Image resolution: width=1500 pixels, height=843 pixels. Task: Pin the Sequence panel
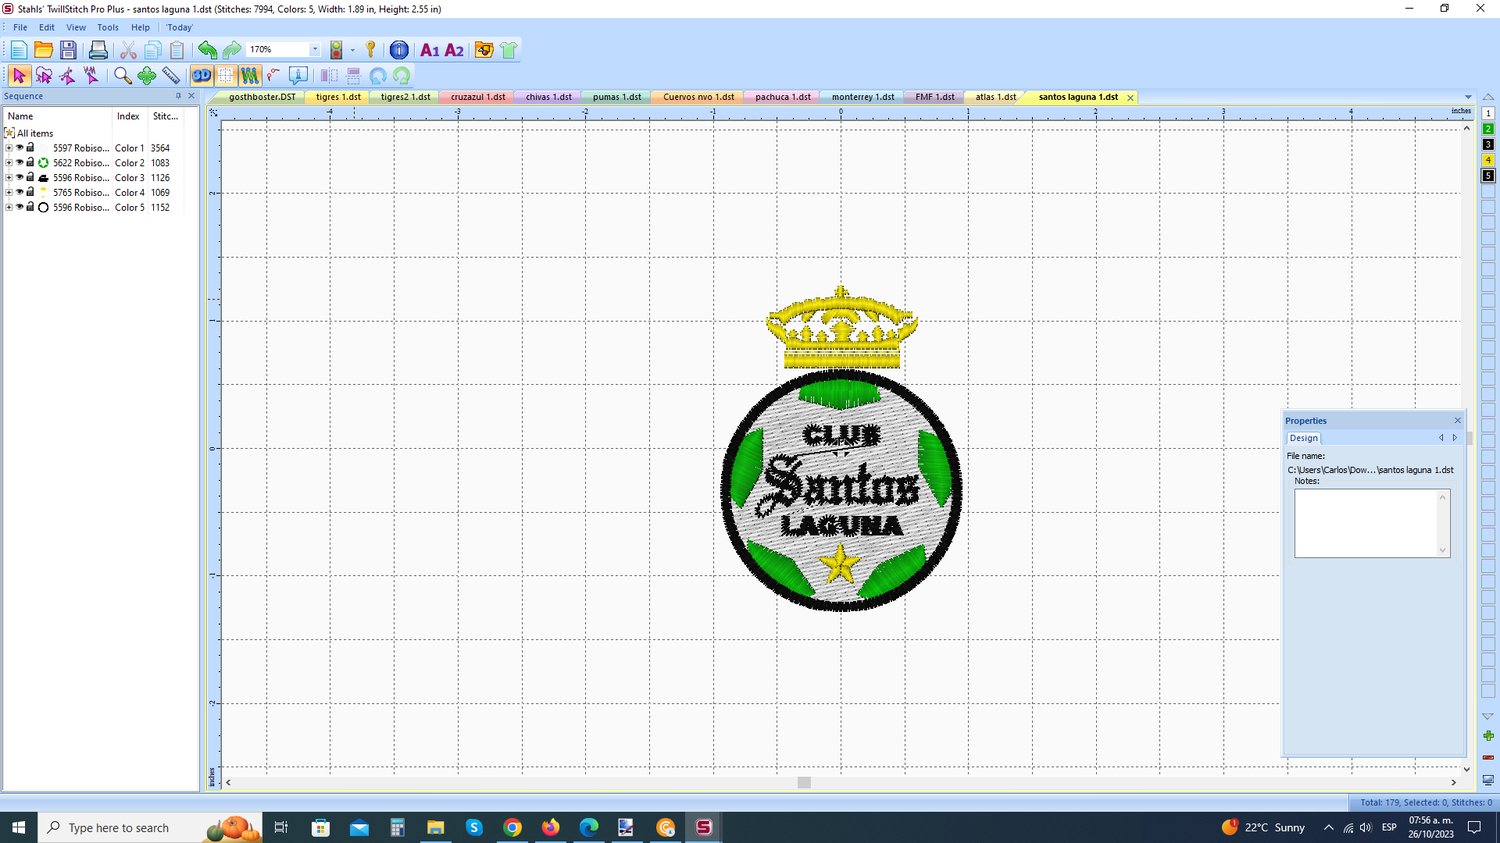click(178, 96)
